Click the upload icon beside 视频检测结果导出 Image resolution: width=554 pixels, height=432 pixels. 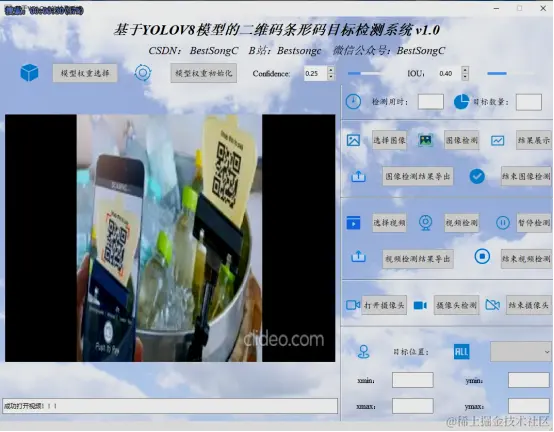[358, 256]
